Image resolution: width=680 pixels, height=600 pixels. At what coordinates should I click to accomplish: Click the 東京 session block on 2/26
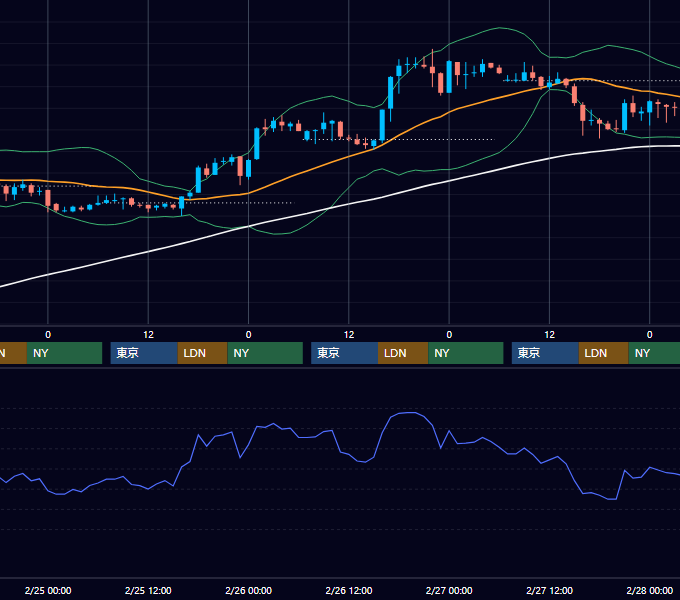tap(344, 353)
